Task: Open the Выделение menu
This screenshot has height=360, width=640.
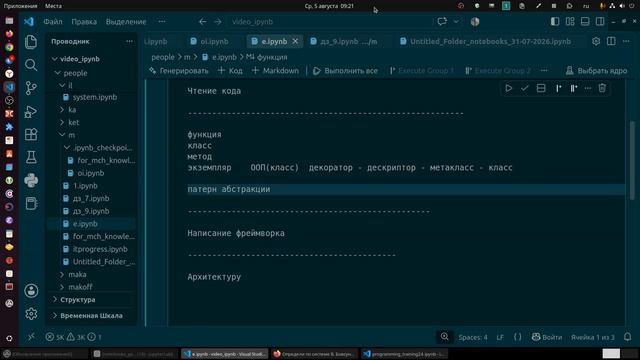Action: pos(126,22)
